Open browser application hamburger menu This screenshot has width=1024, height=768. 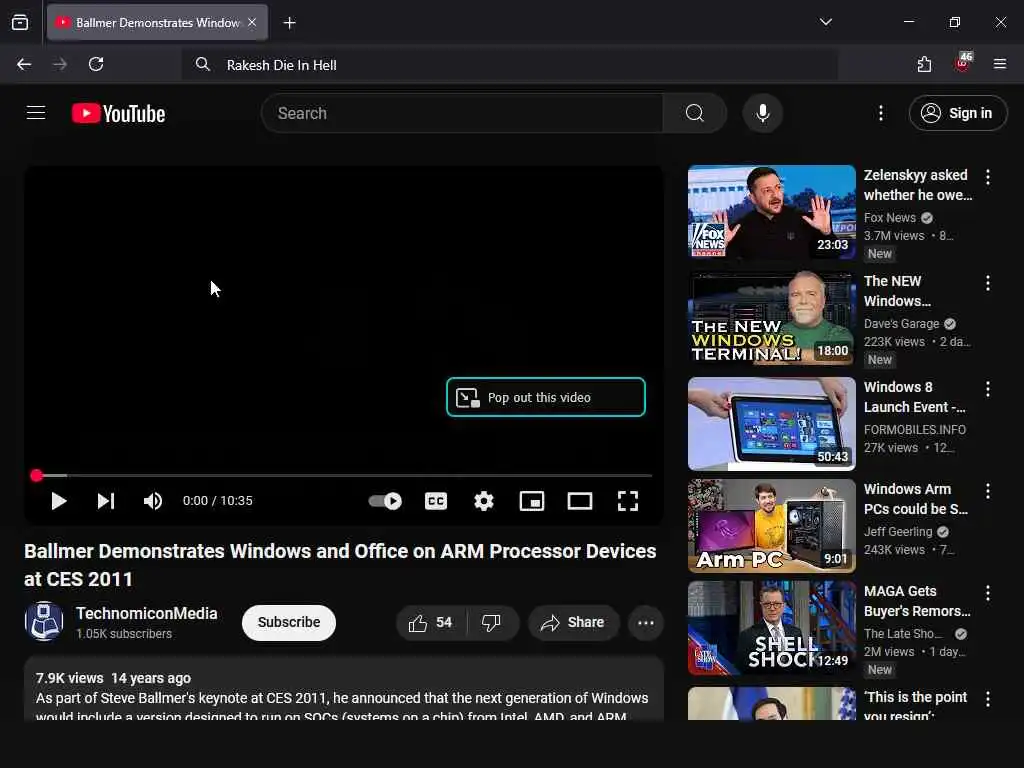(1000, 64)
